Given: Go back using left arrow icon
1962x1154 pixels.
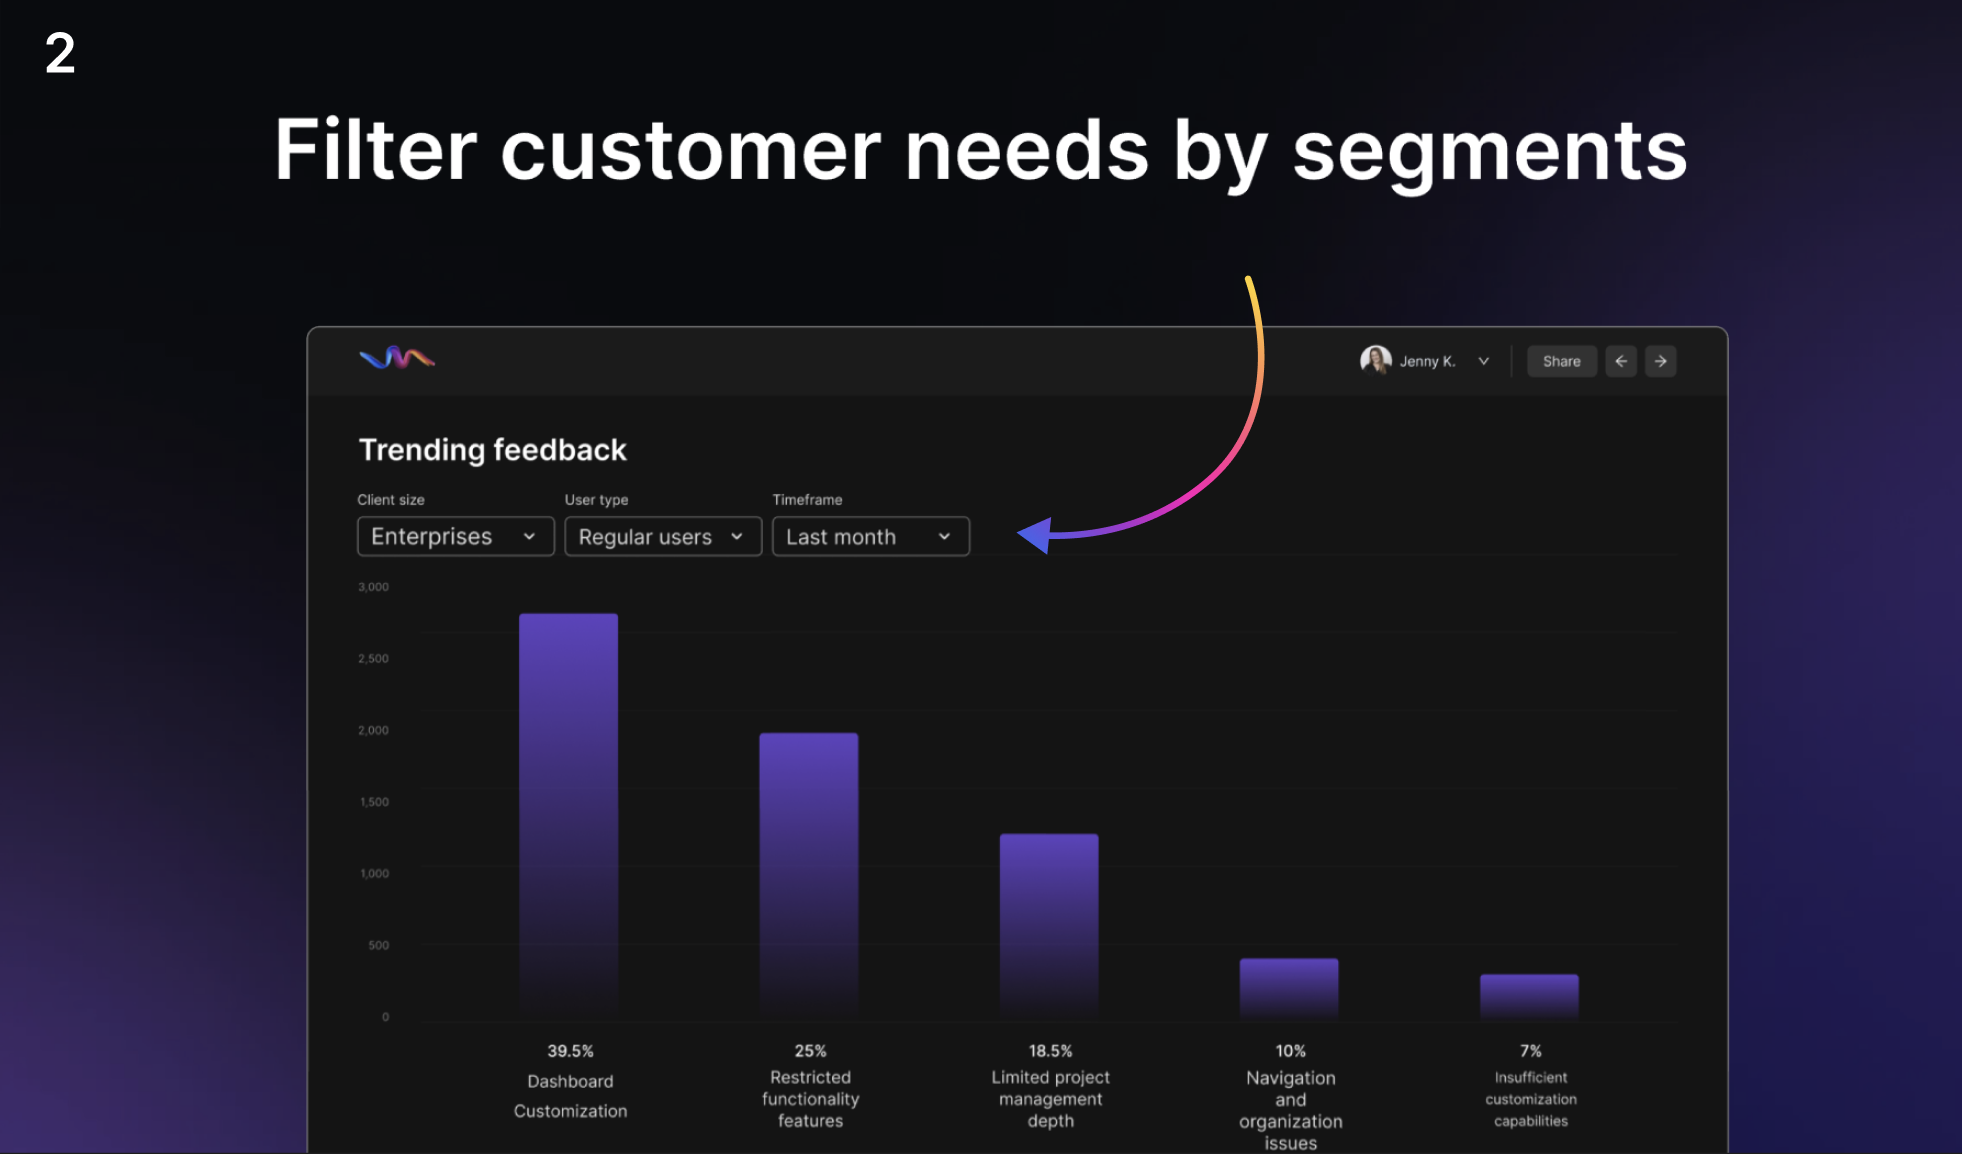Looking at the screenshot, I should [x=1621, y=361].
